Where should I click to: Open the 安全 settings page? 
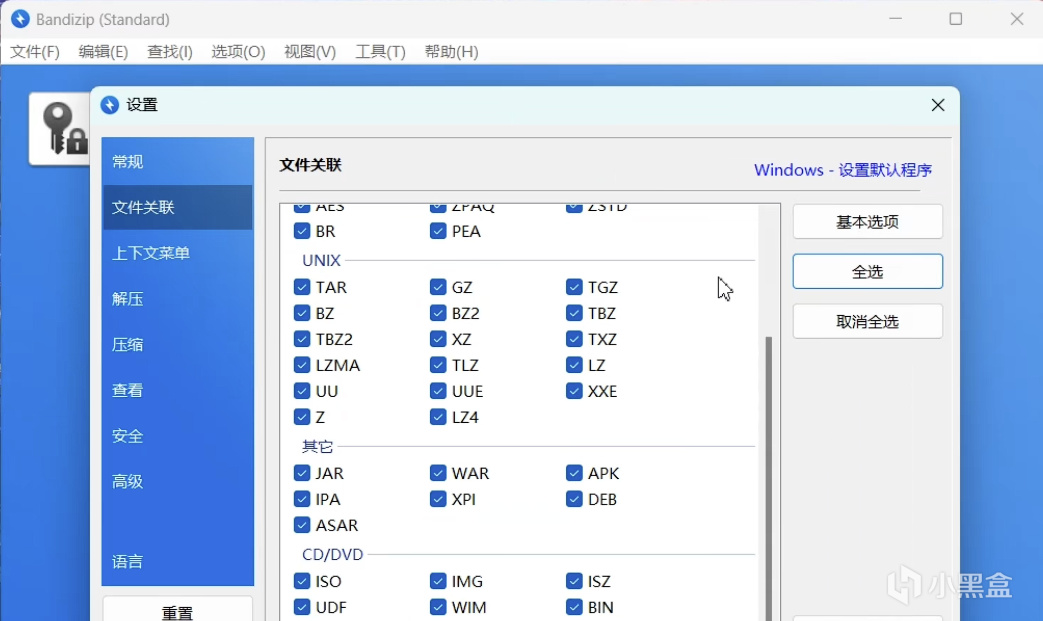coord(178,436)
